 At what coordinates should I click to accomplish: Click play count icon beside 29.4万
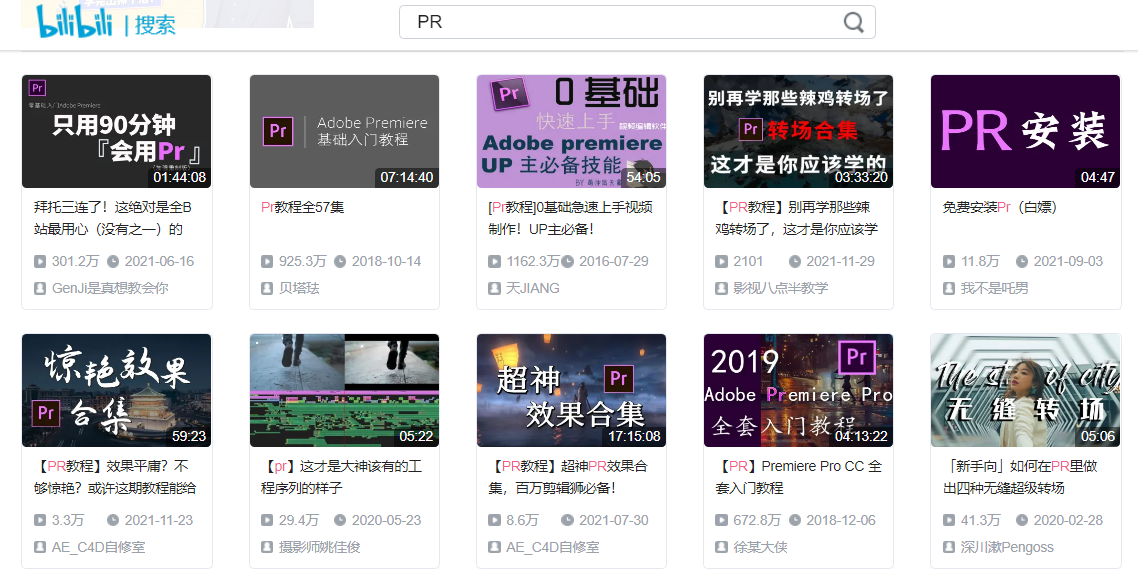click(267, 520)
